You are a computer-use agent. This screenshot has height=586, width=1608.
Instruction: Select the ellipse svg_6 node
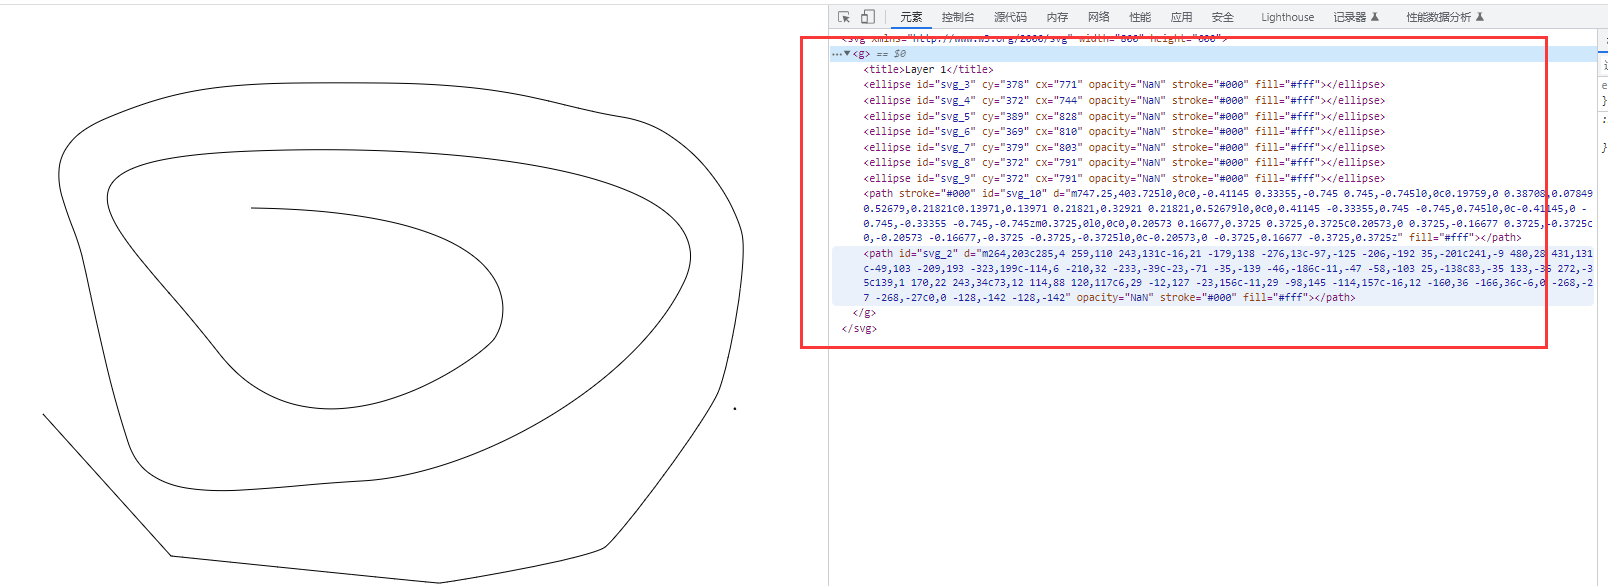[1124, 131]
